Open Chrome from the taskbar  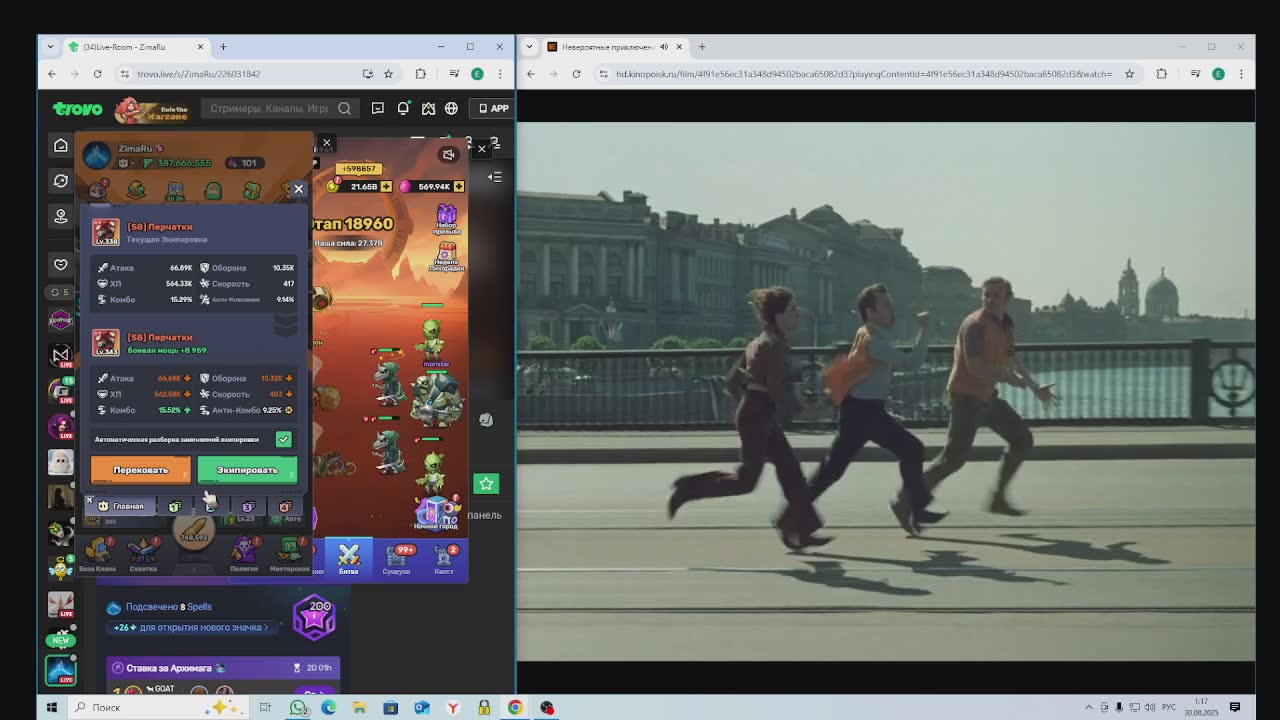point(515,707)
